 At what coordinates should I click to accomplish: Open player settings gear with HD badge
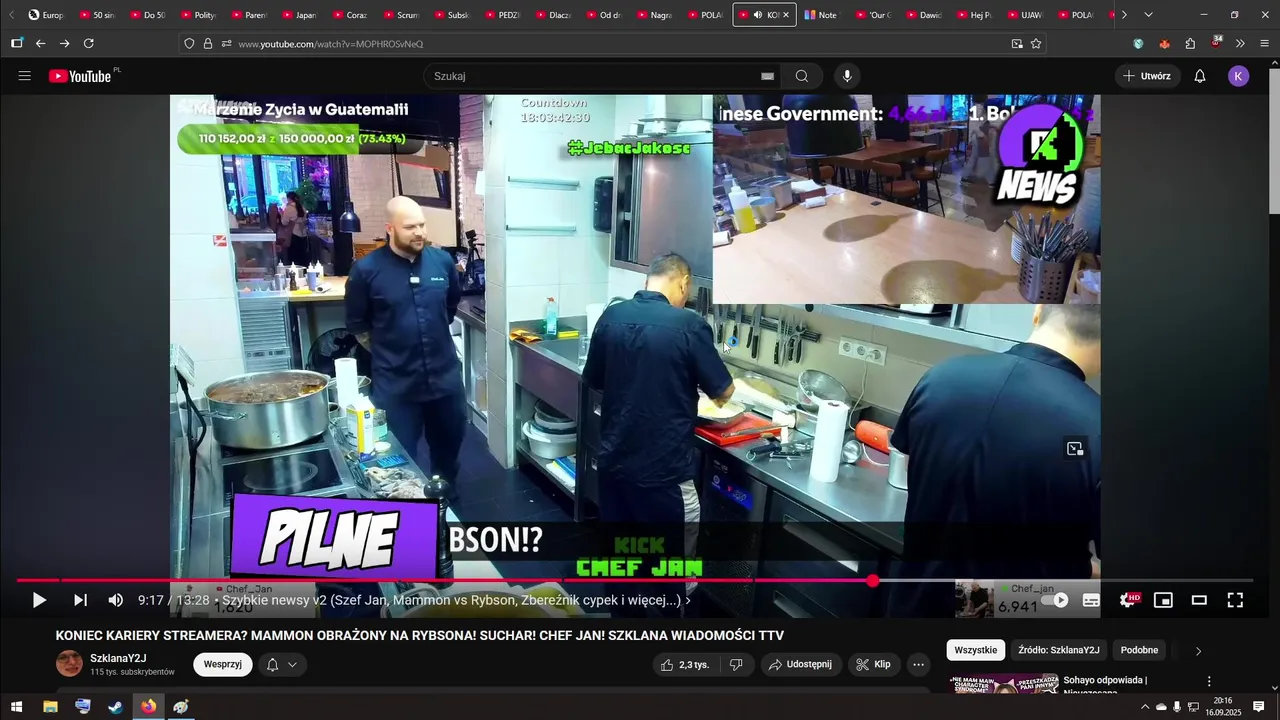[x=1128, y=600]
